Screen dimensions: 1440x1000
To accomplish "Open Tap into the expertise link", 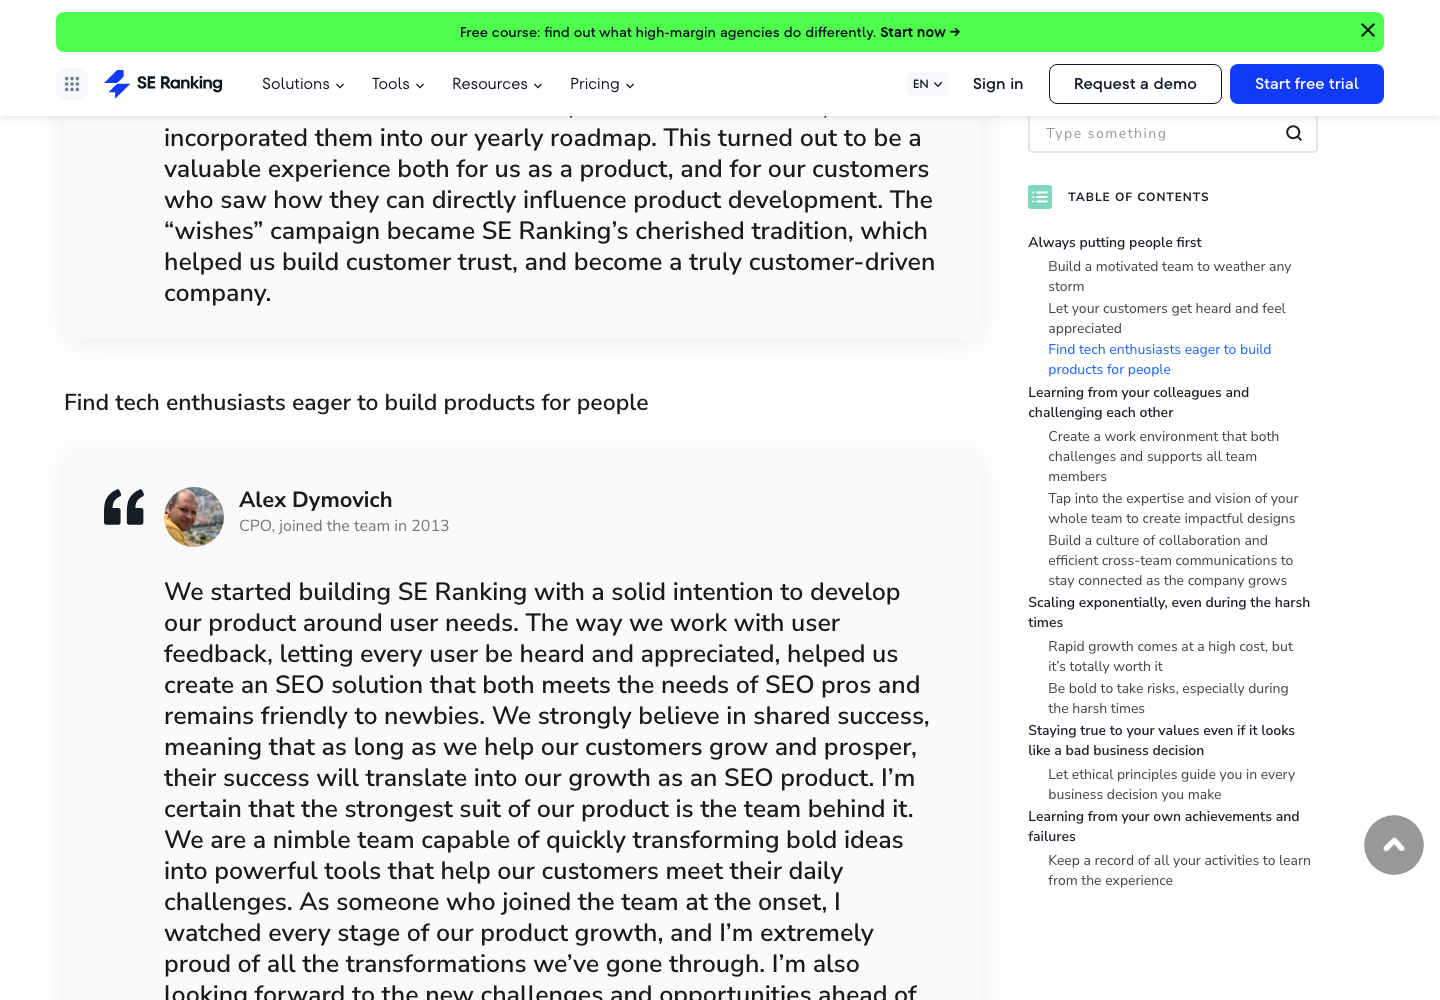I will (1173, 508).
